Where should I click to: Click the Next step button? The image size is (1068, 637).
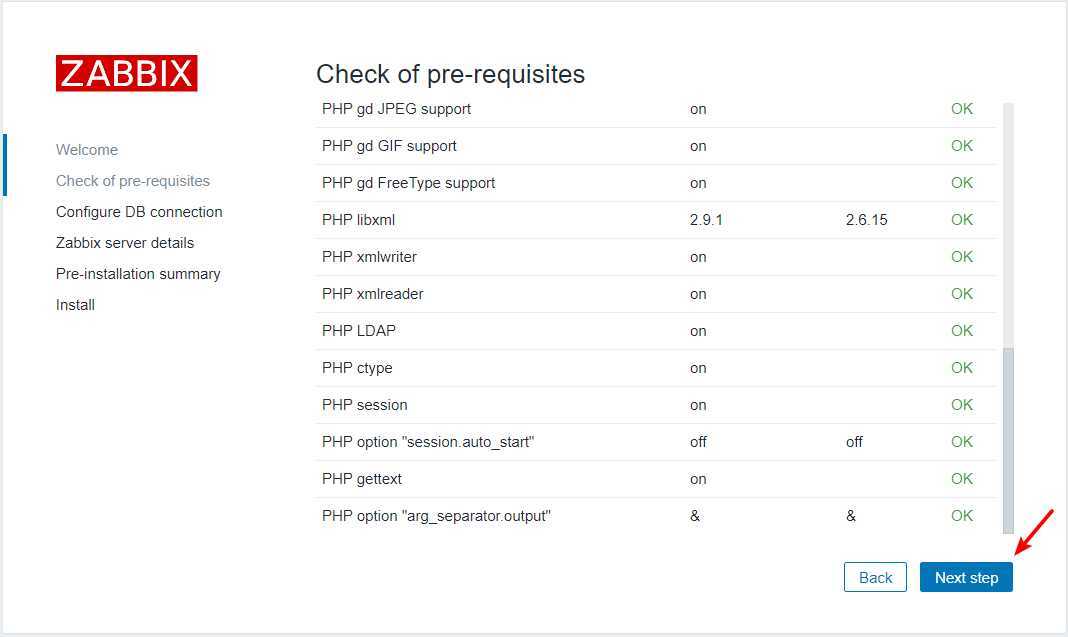tap(966, 577)
